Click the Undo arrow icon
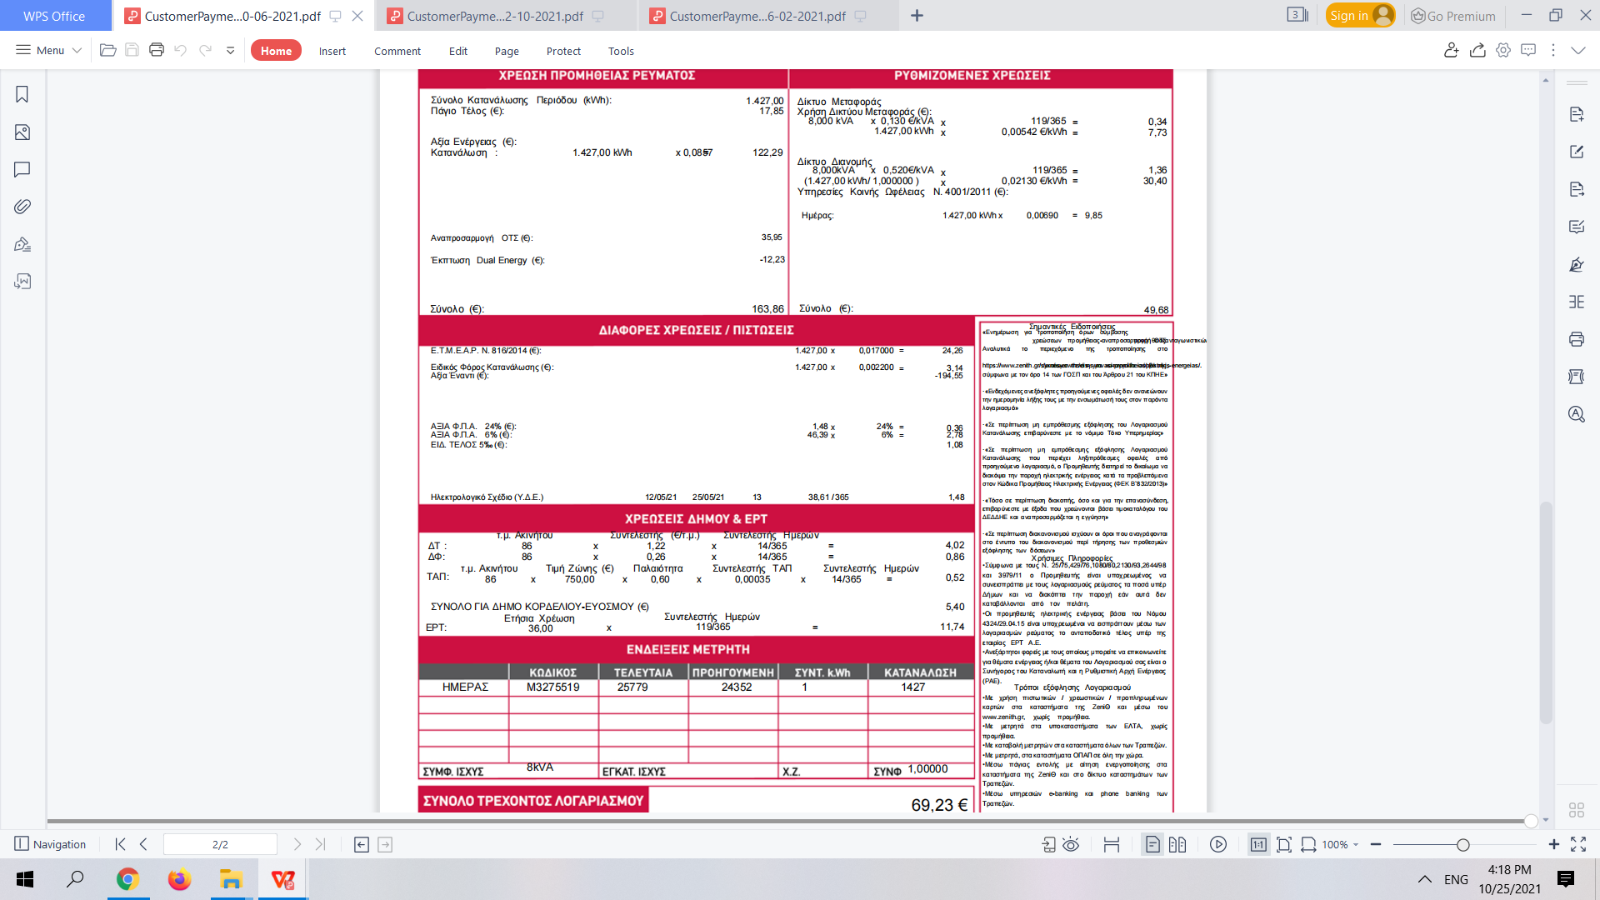This screenshot has height=900, width=1600. (180, 50)
